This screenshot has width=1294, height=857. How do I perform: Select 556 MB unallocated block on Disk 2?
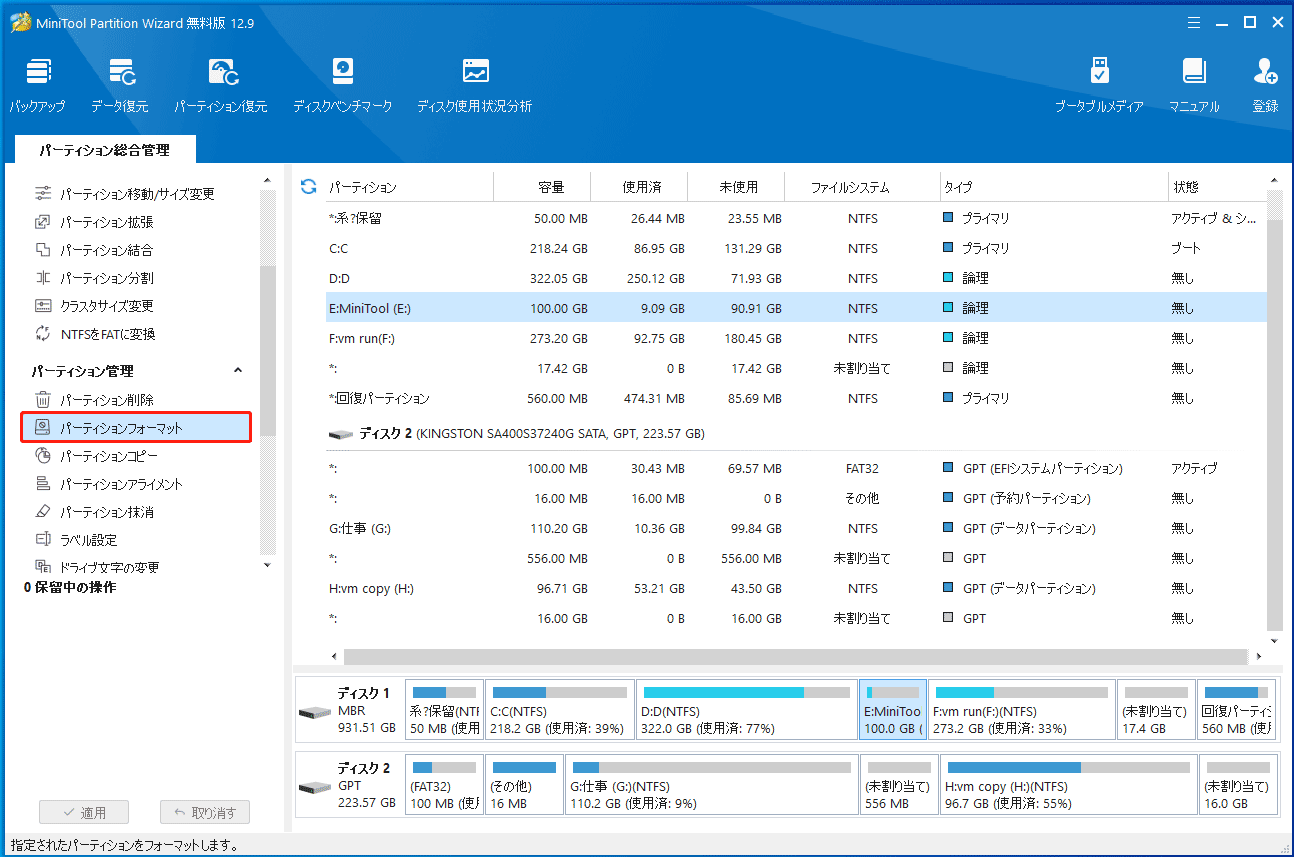pyautogui.click(x=899, y=784)
